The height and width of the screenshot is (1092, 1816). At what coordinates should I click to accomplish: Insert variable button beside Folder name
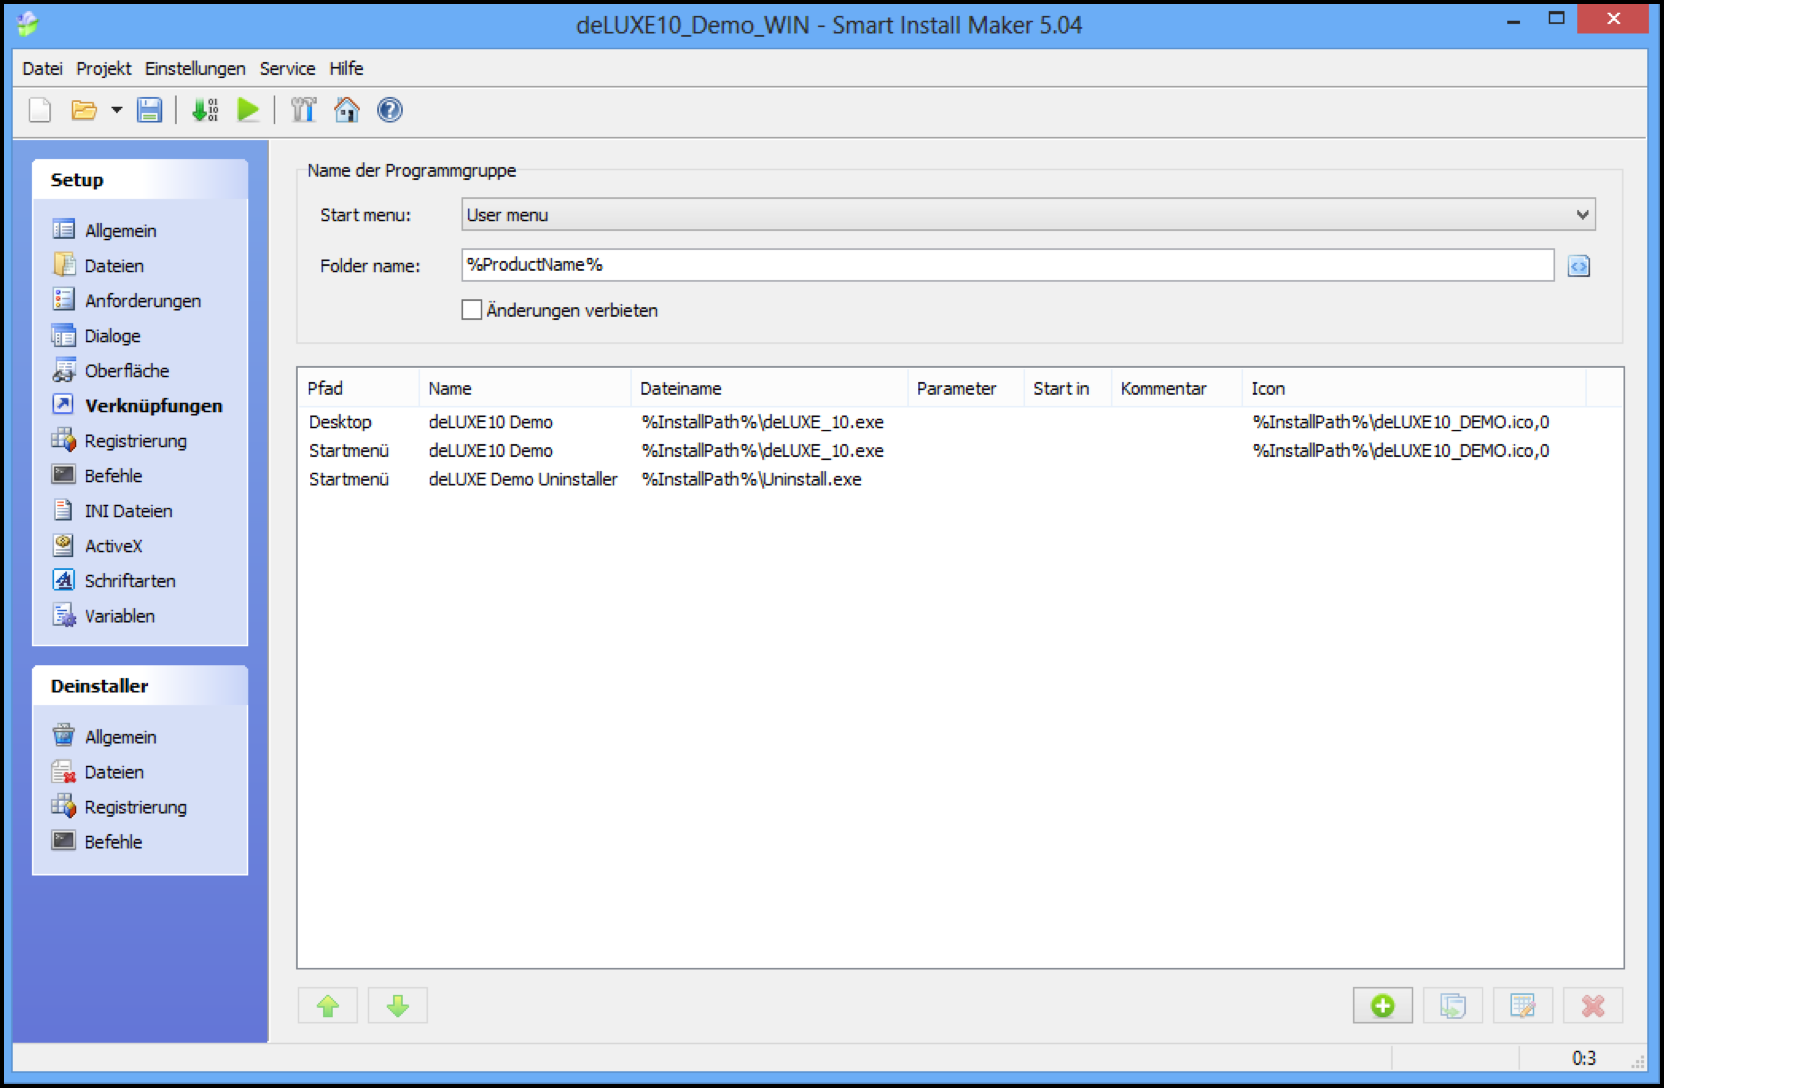coord(1578,266)
